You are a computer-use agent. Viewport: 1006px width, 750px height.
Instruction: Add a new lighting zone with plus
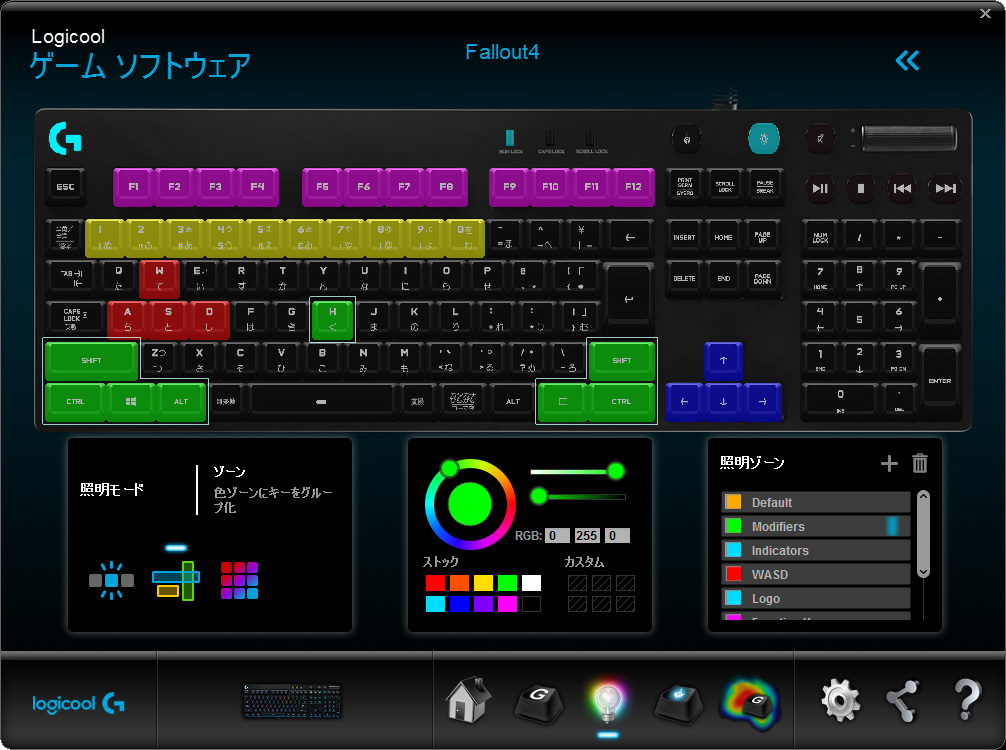click(889, 463)
